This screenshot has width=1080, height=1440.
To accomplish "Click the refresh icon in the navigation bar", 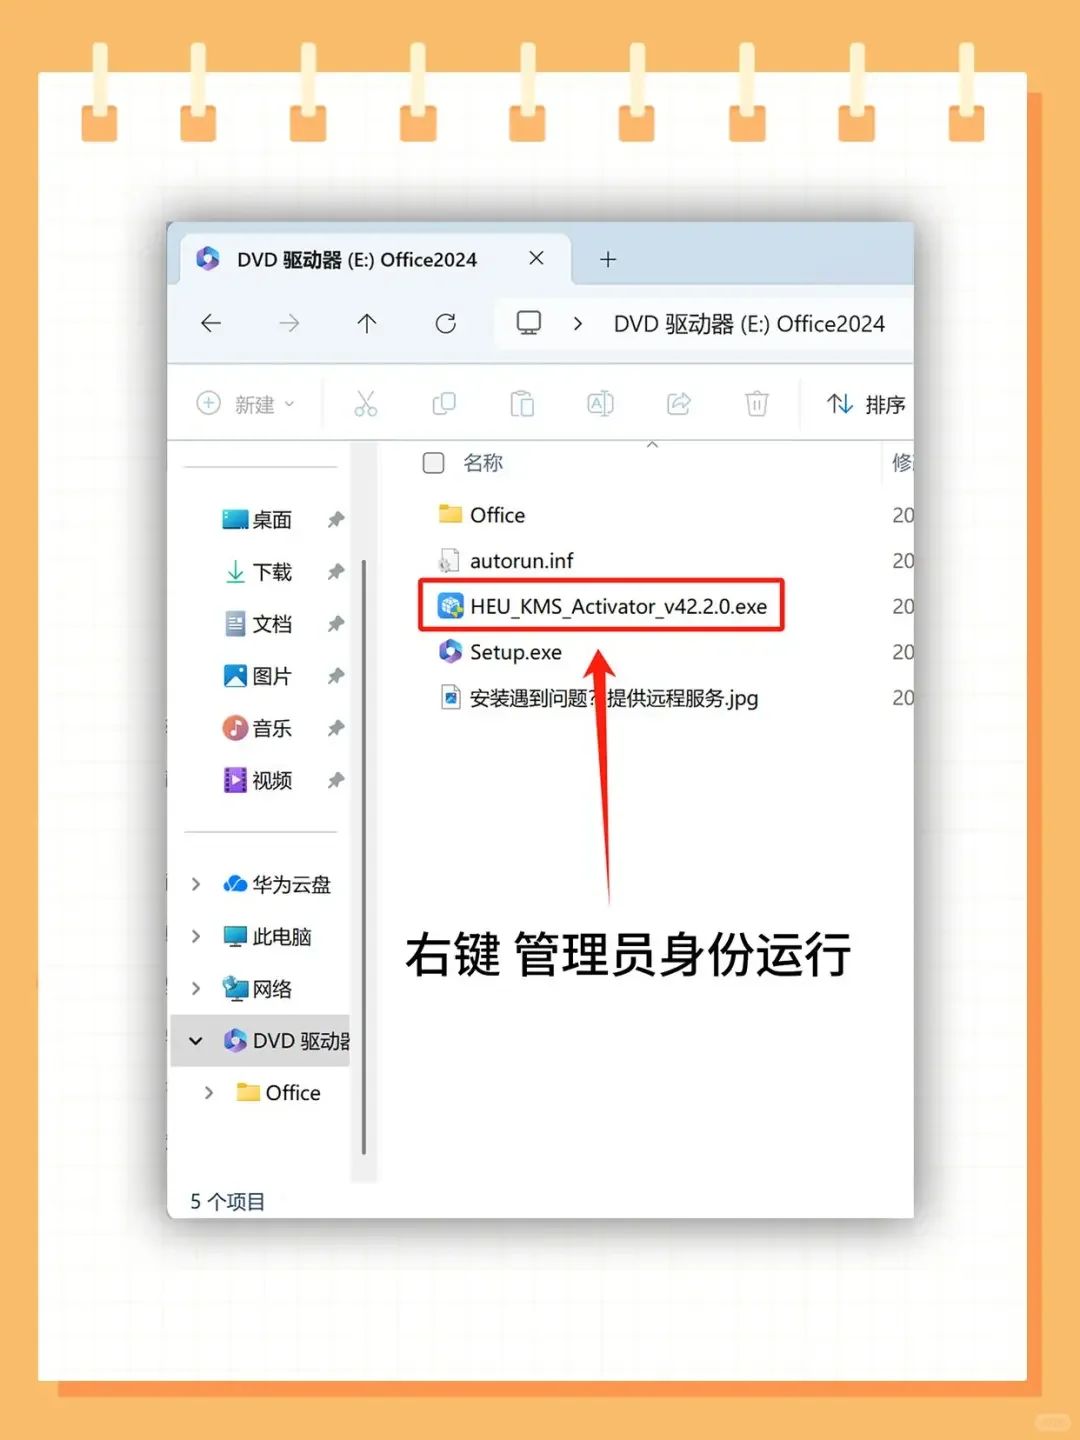I will (446, 323).
